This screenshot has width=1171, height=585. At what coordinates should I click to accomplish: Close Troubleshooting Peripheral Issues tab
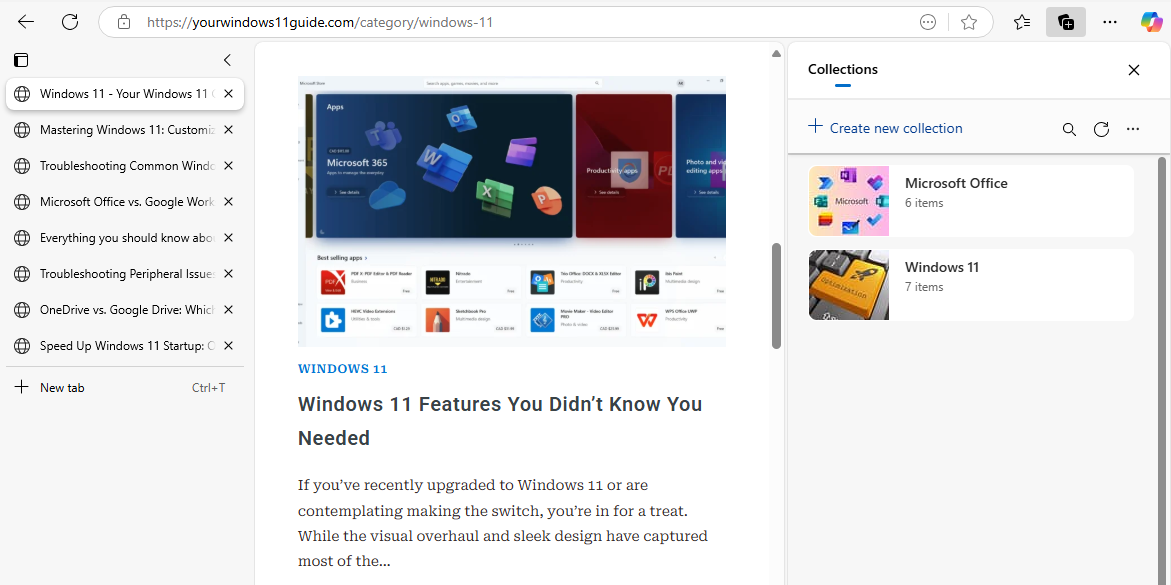coord(229,274)
